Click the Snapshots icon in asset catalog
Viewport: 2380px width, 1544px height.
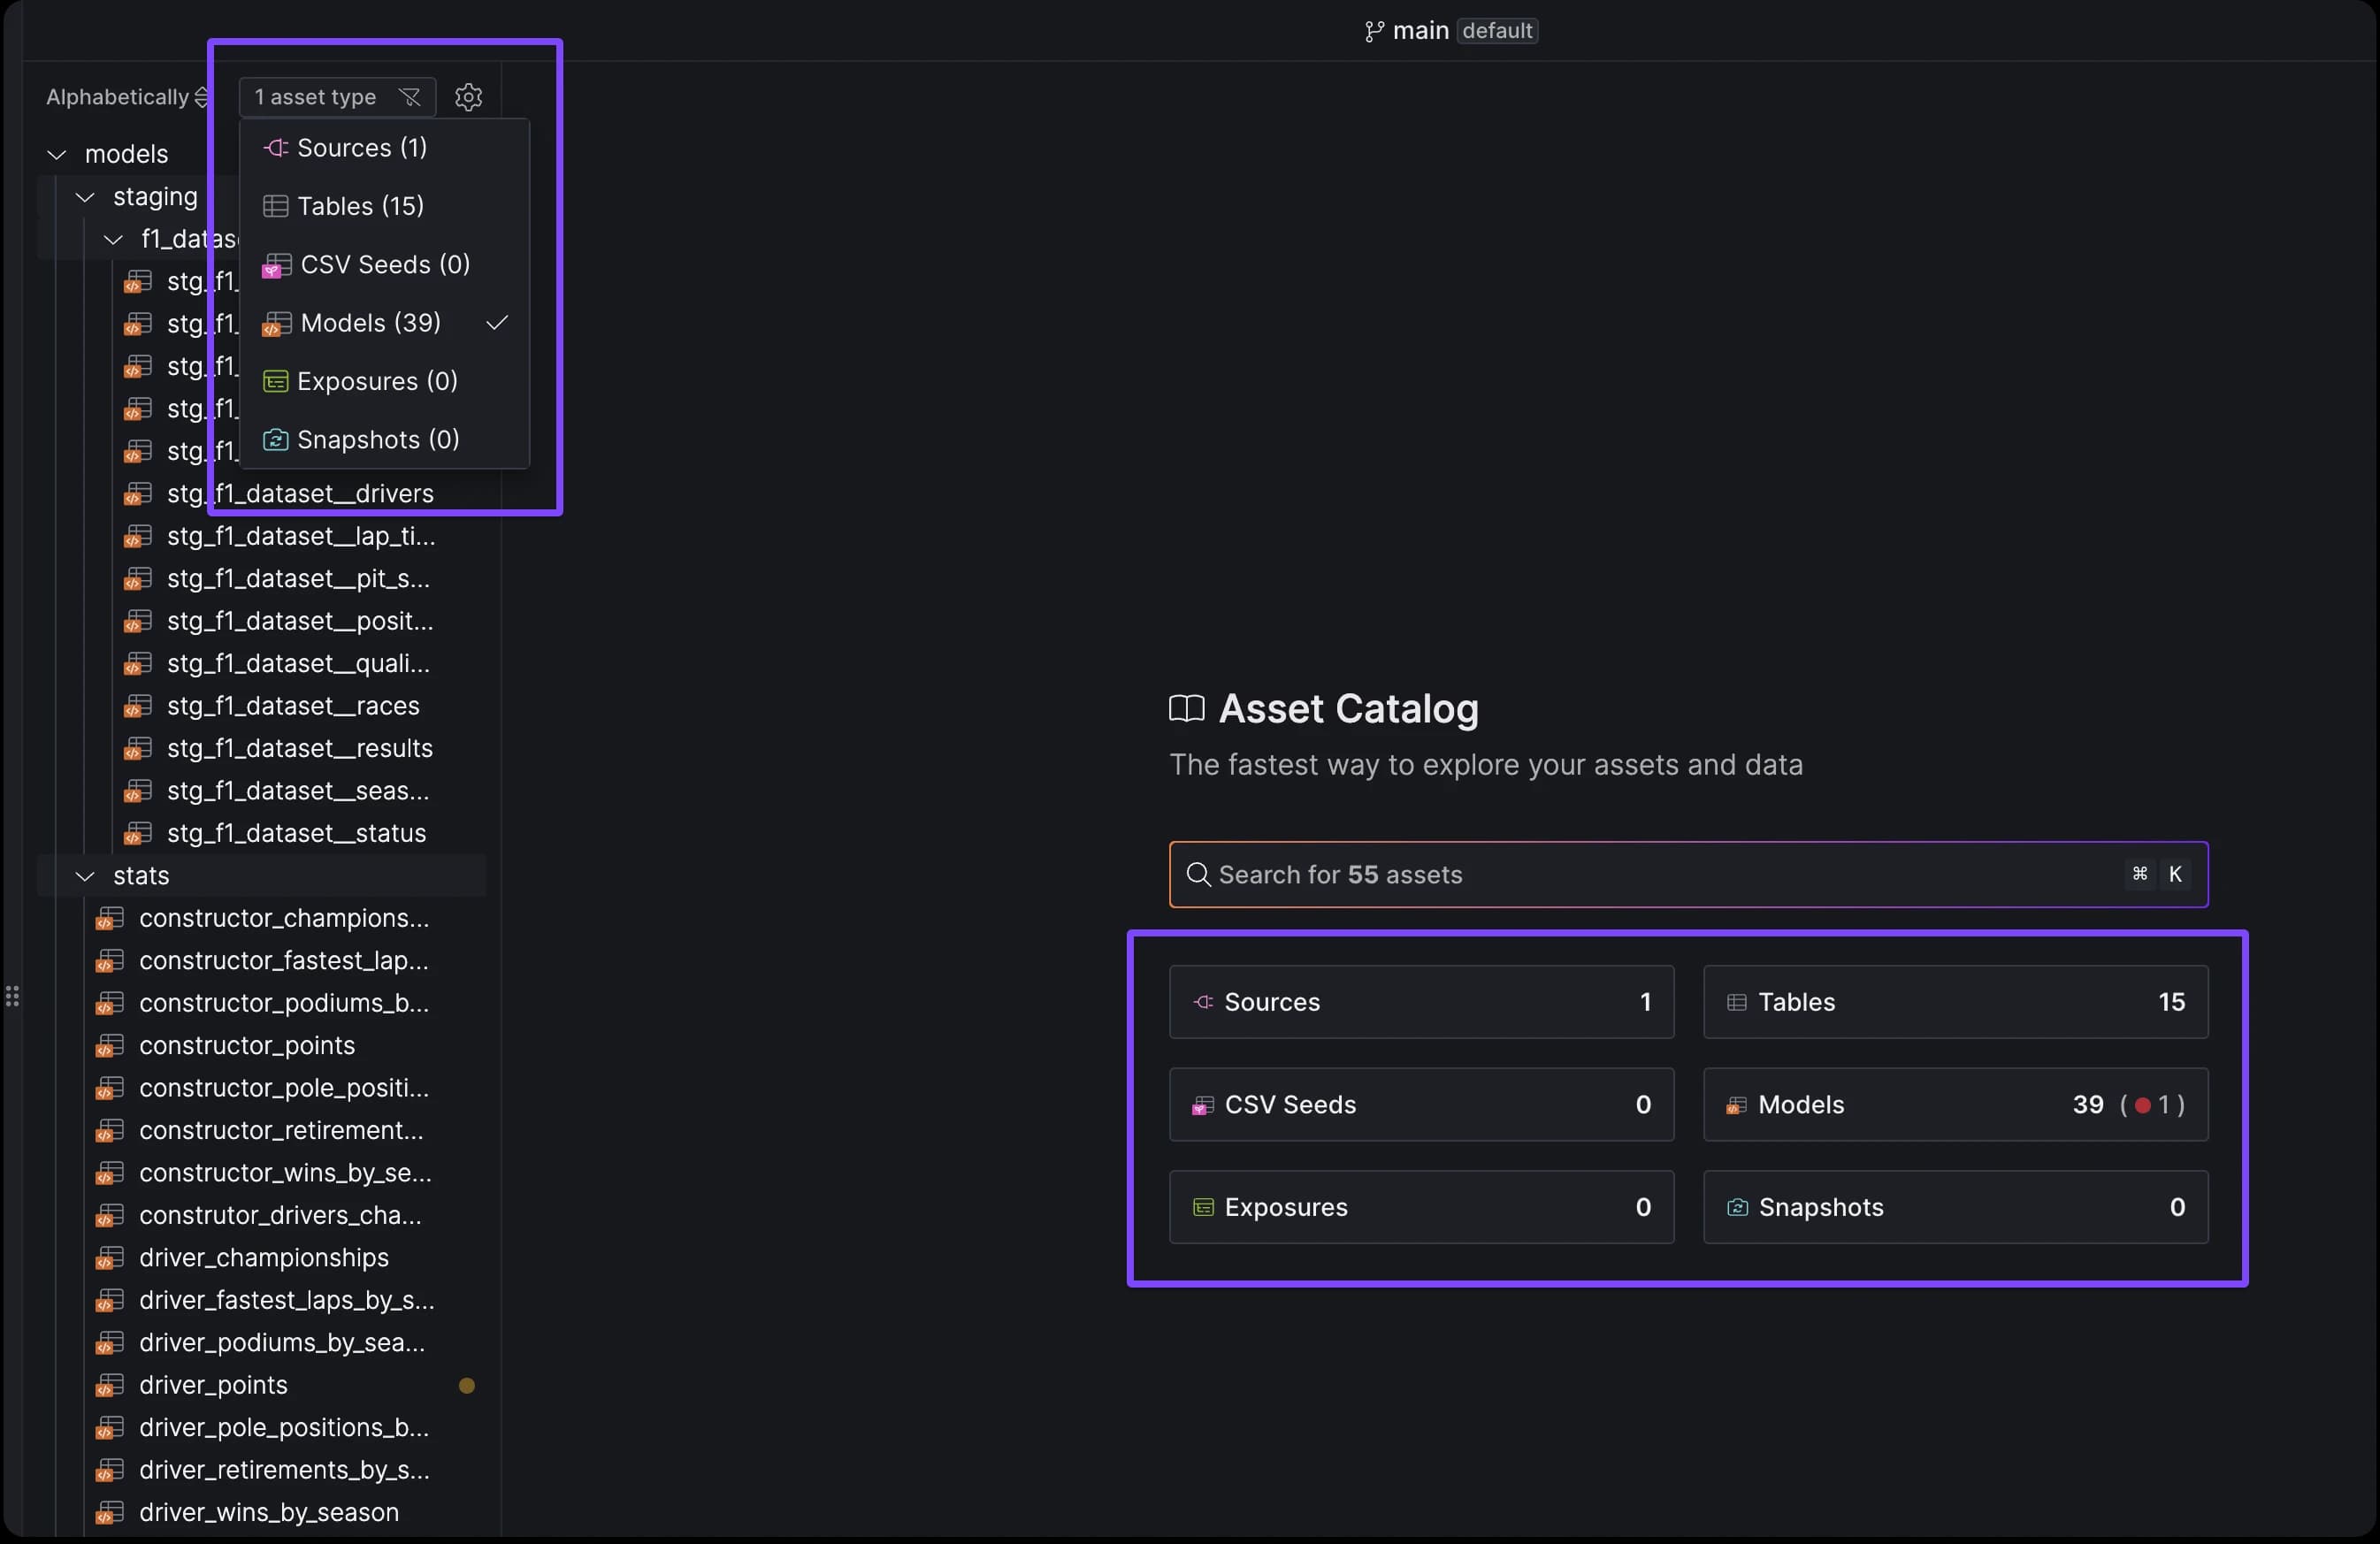[1734, 1205]
